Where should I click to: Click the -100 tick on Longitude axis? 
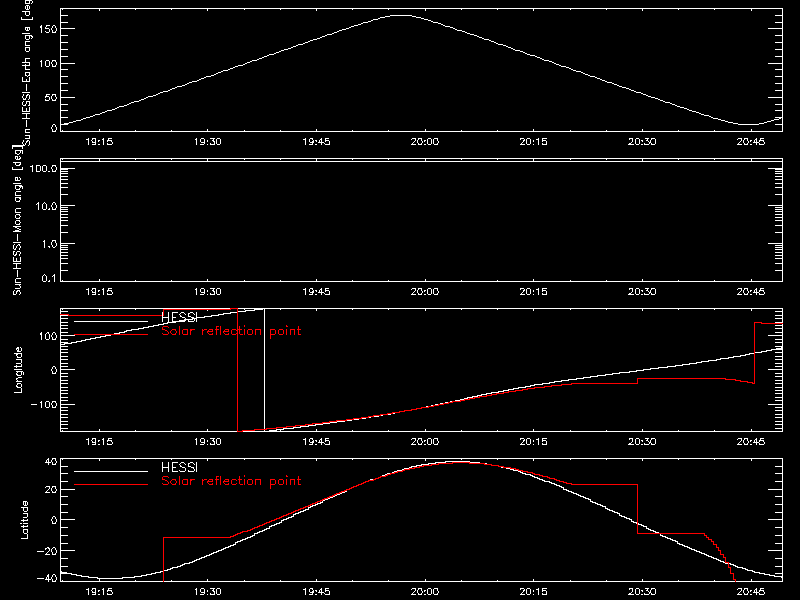point(44,404)
